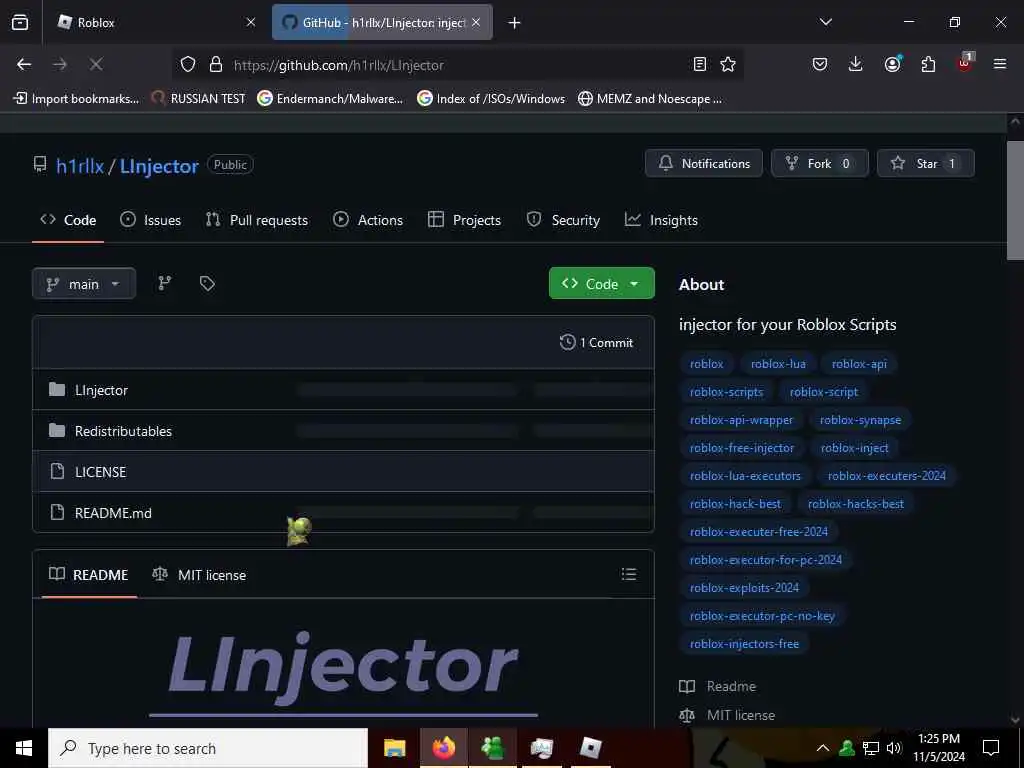This screenshot has height=768, width=1024.
Task: Toggle reader view in address bar
Action: pyautogui.click(x=699, y=64)
